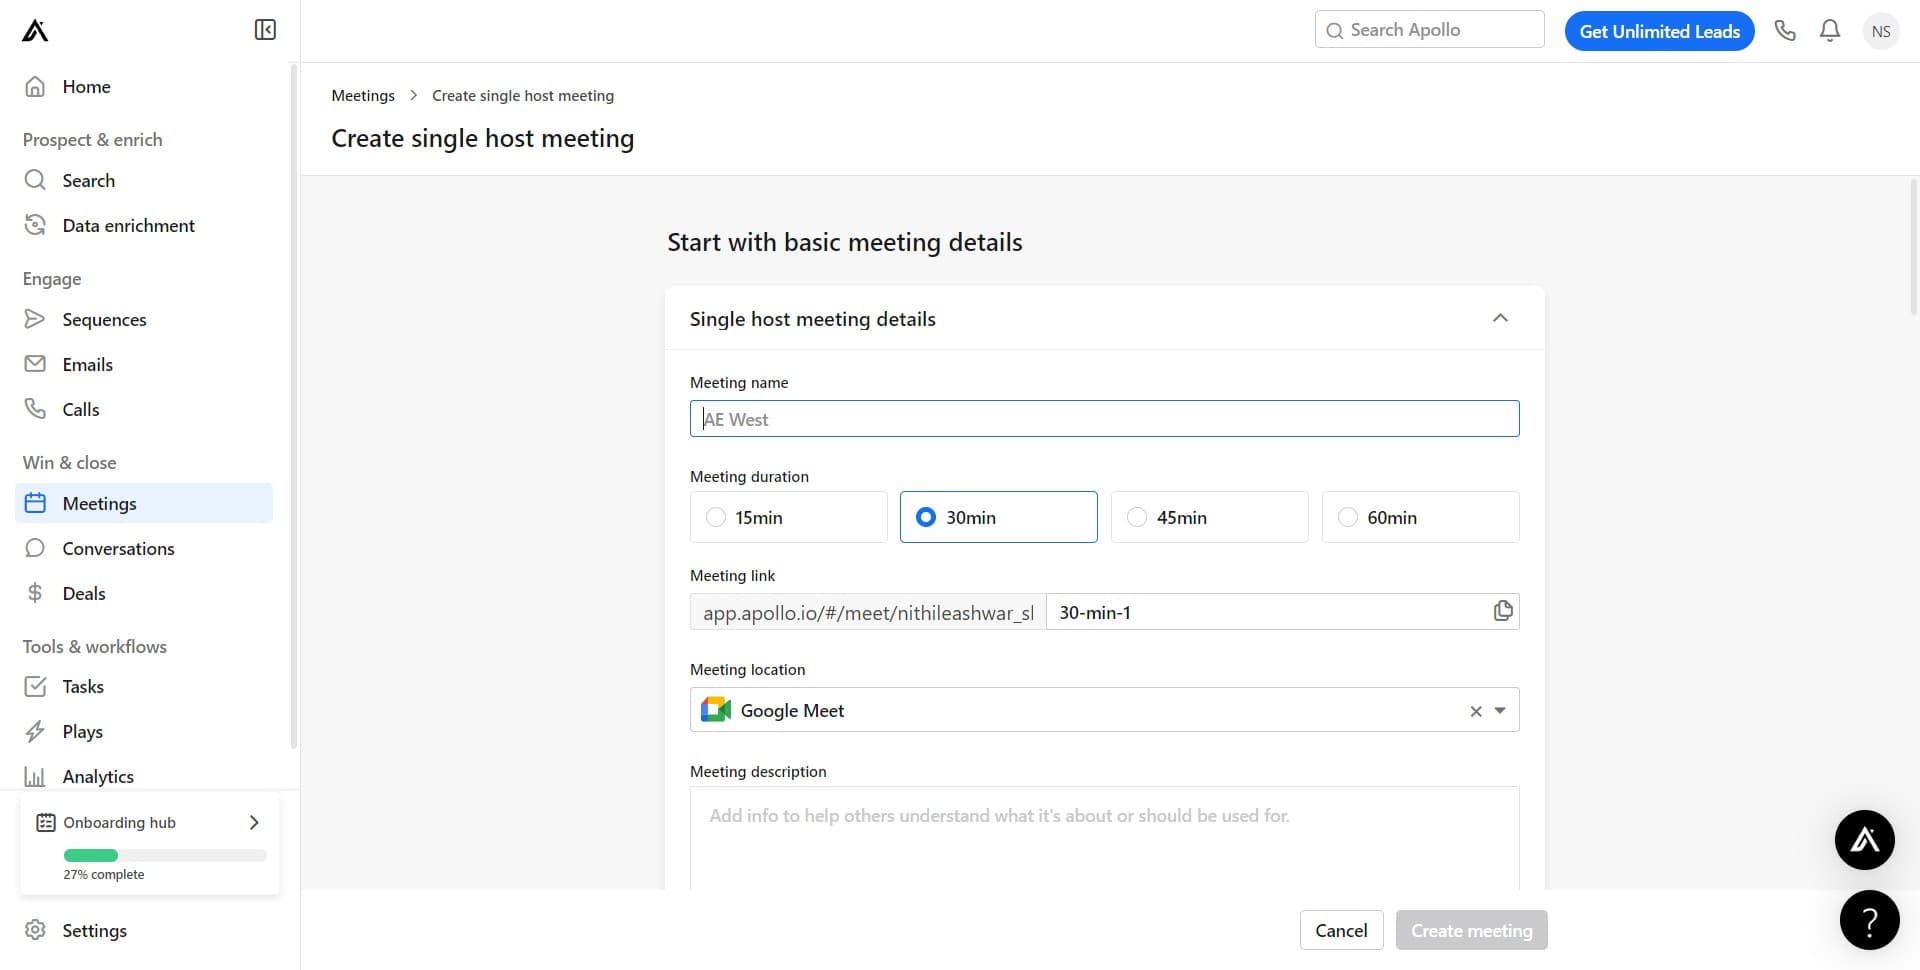Expand the Onboarding hub
Image resolution: width=1920 pixels, height=970 pixels.
[x=253, y=822]
